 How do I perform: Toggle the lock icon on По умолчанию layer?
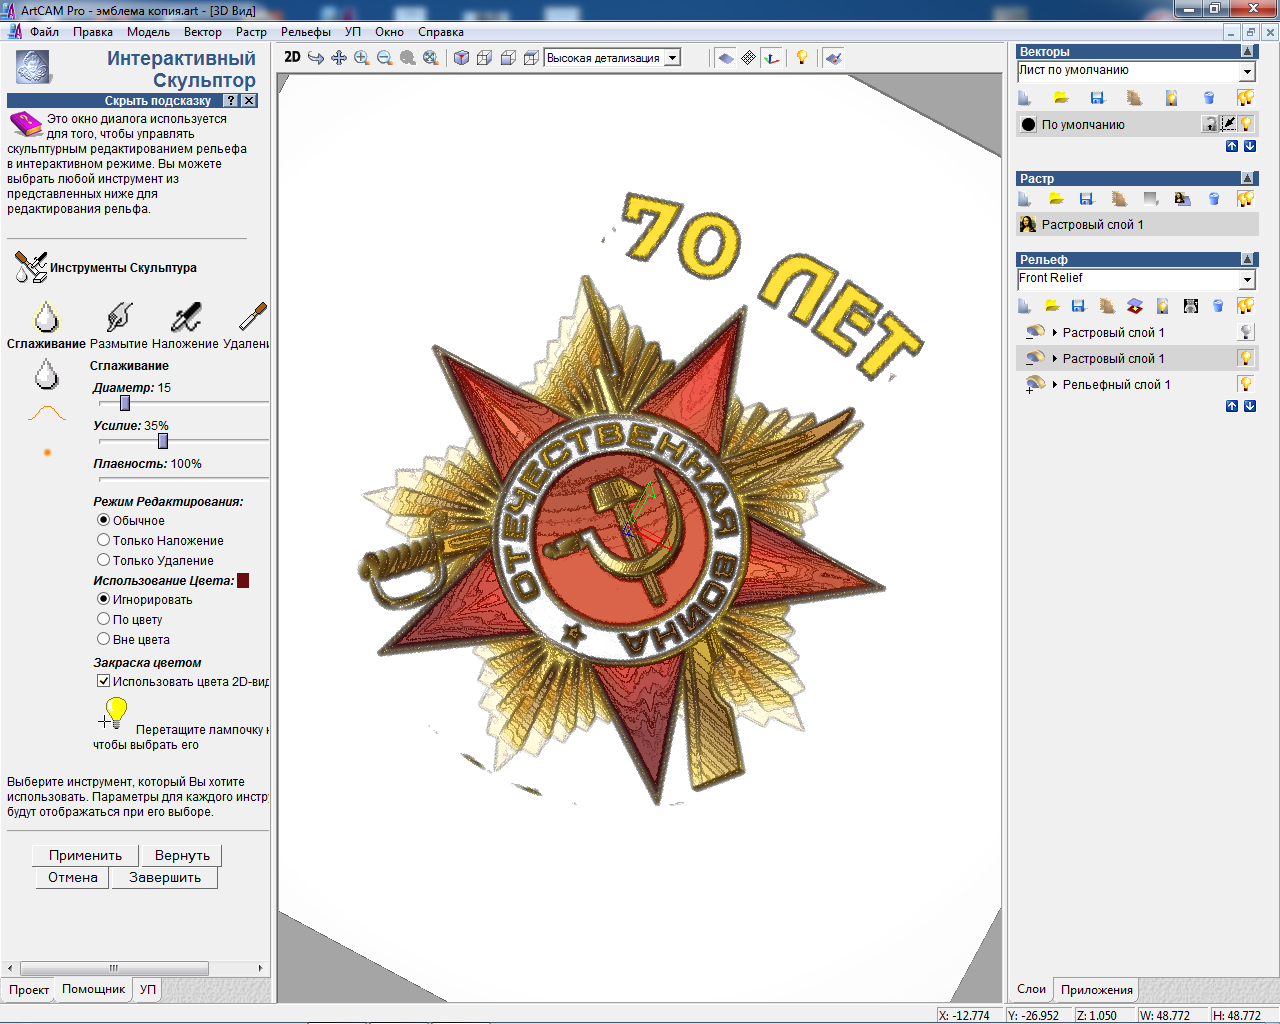pyautogui.click(x=1211, y=124)
